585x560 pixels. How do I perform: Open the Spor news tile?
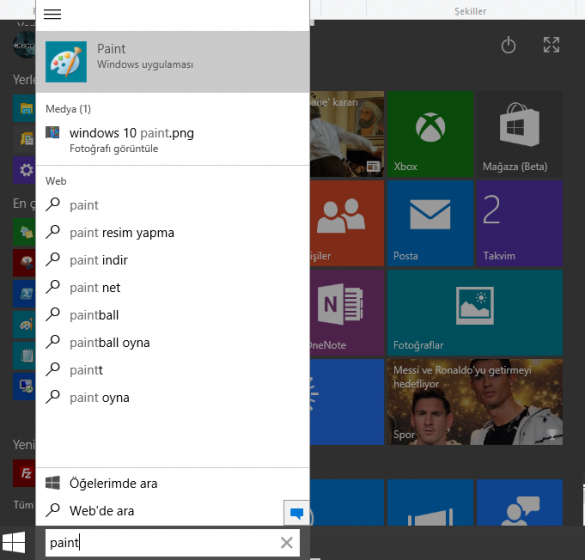tap(475, 402)
